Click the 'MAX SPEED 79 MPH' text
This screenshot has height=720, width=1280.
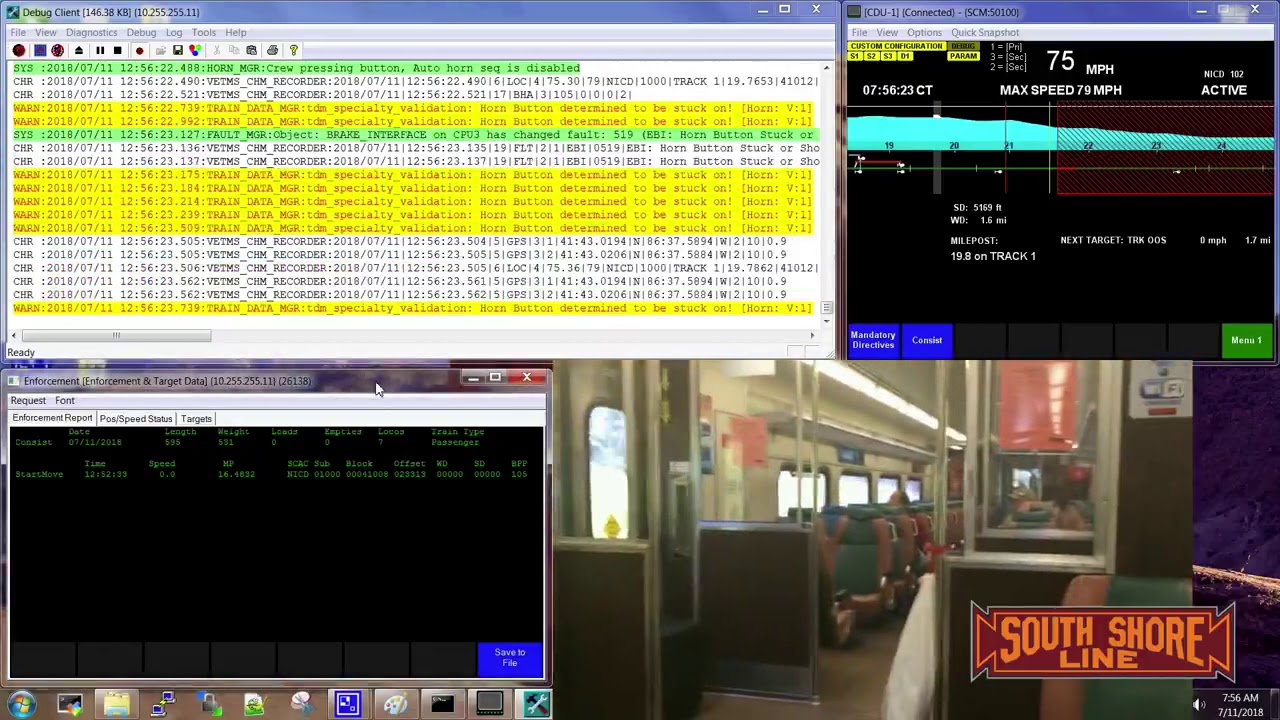point(1060,90)
